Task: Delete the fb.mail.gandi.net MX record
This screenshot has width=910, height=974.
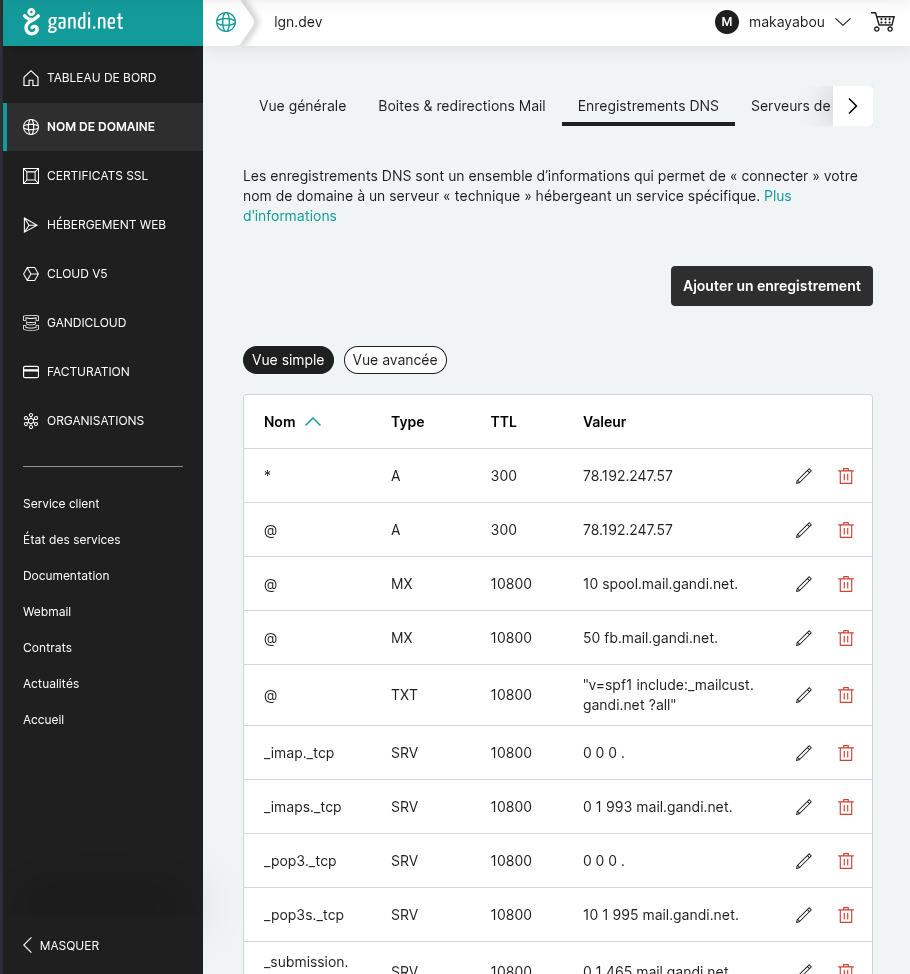Action: coord(846,638)
